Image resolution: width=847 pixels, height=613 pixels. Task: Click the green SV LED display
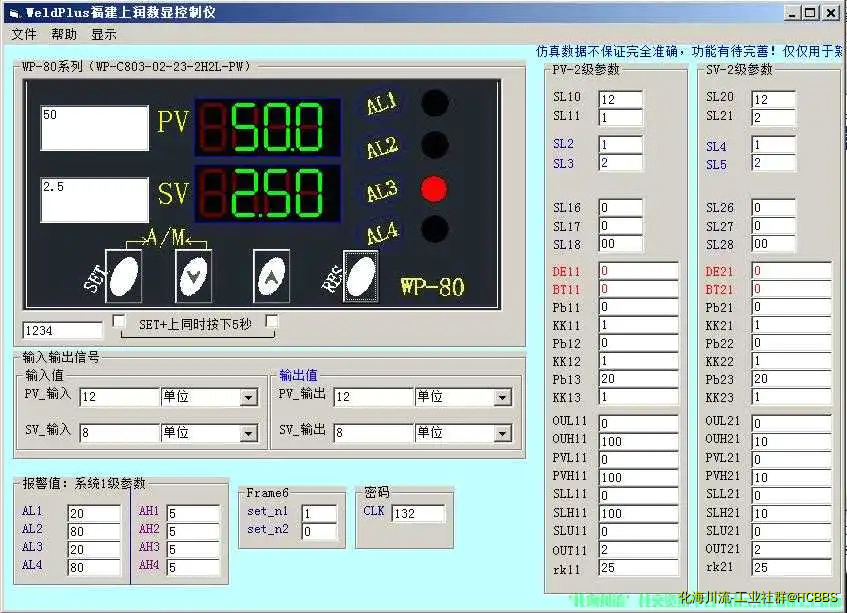(268, 193)
